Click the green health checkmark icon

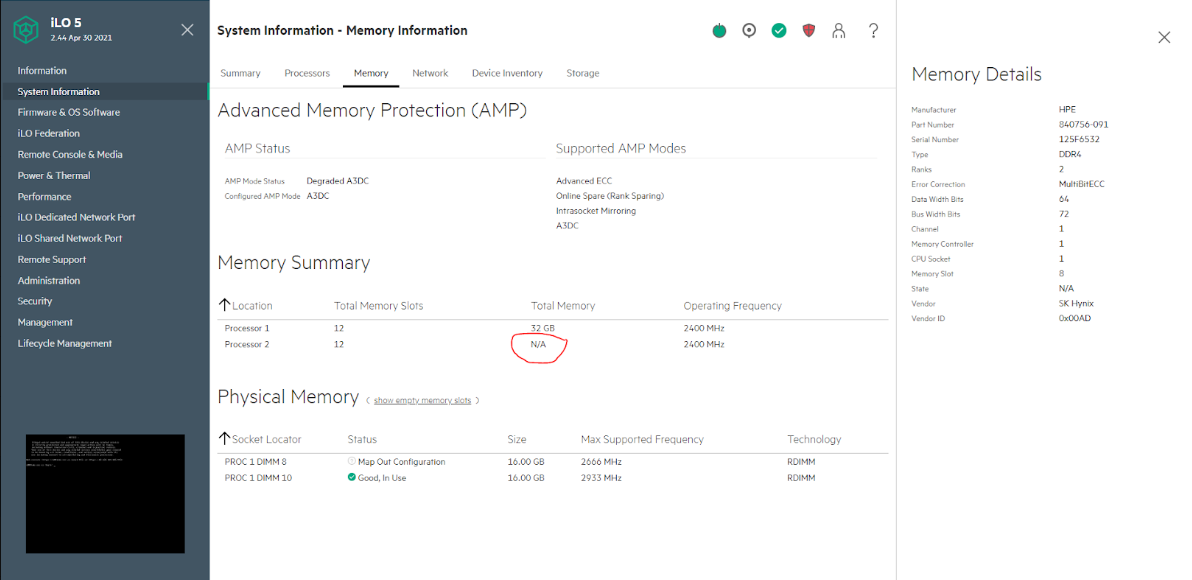(778, 31)
